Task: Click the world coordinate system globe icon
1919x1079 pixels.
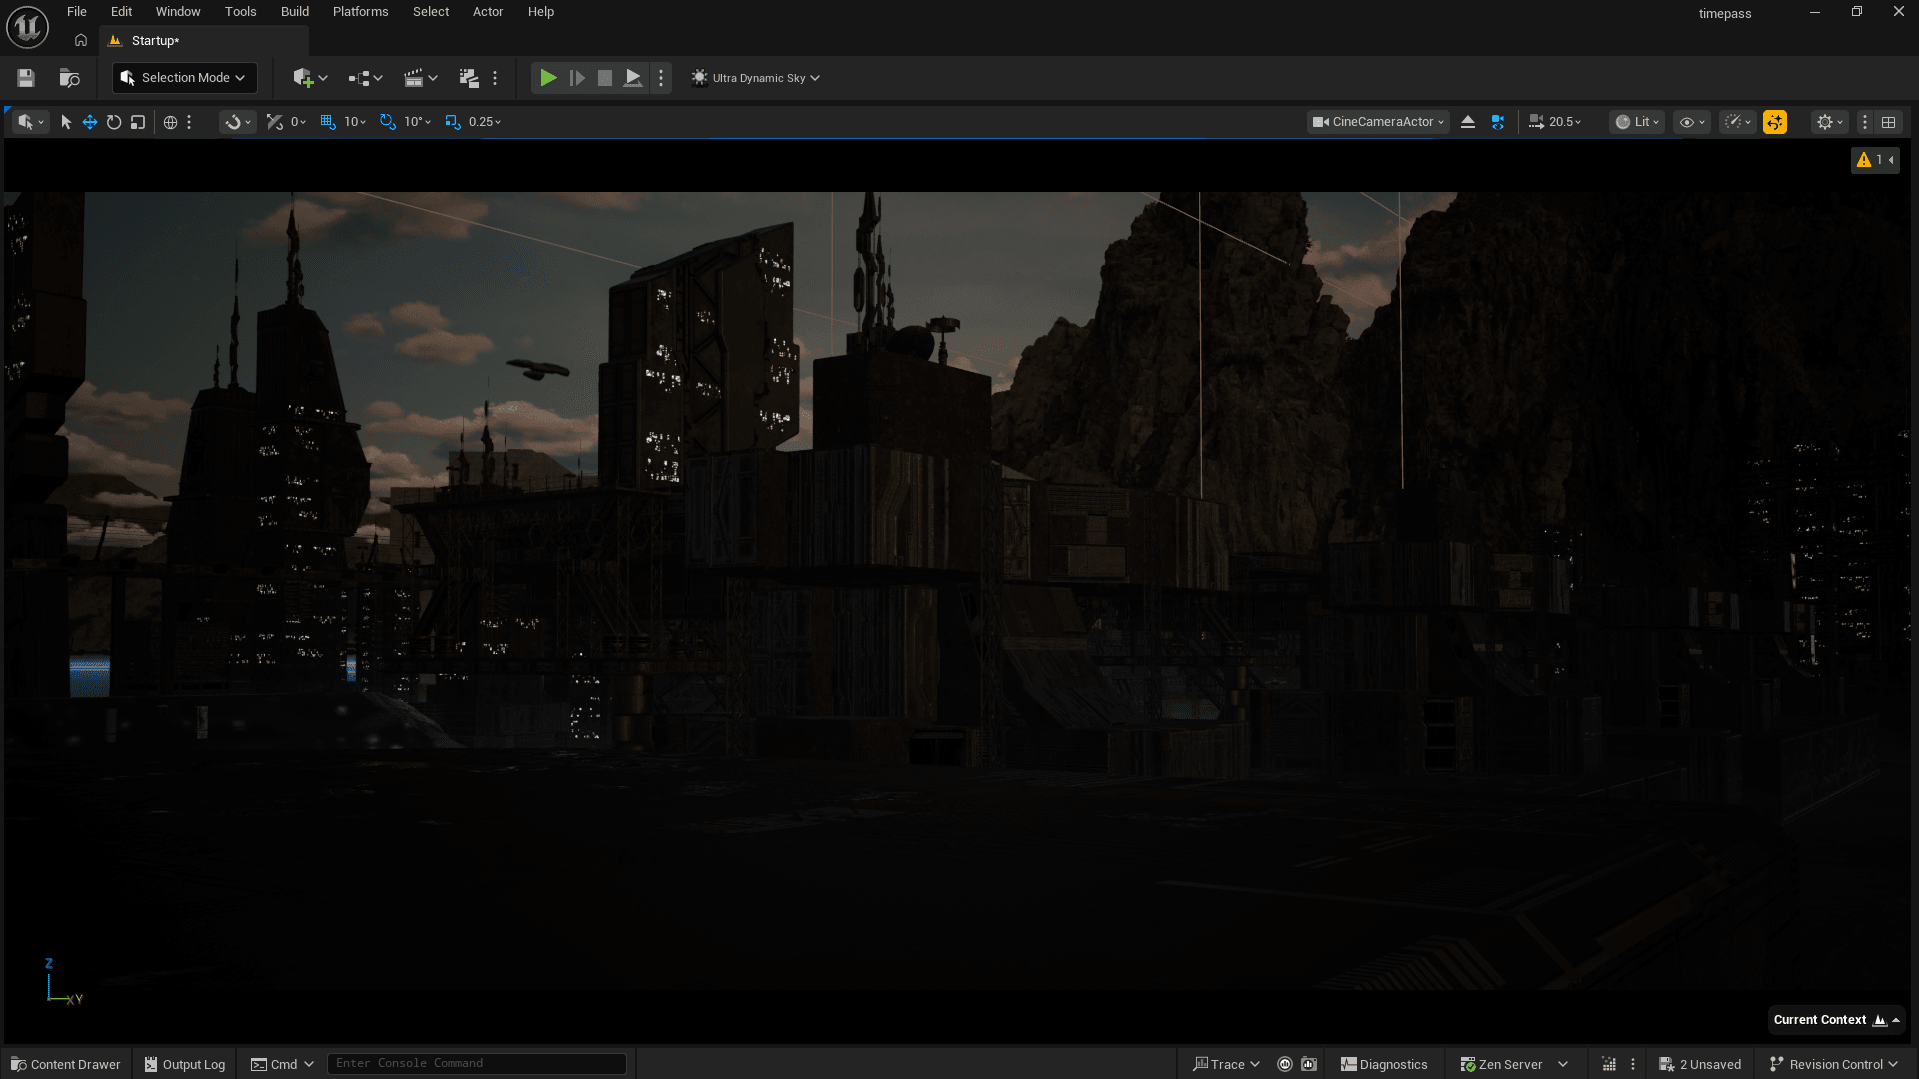Action: [170, 122]
